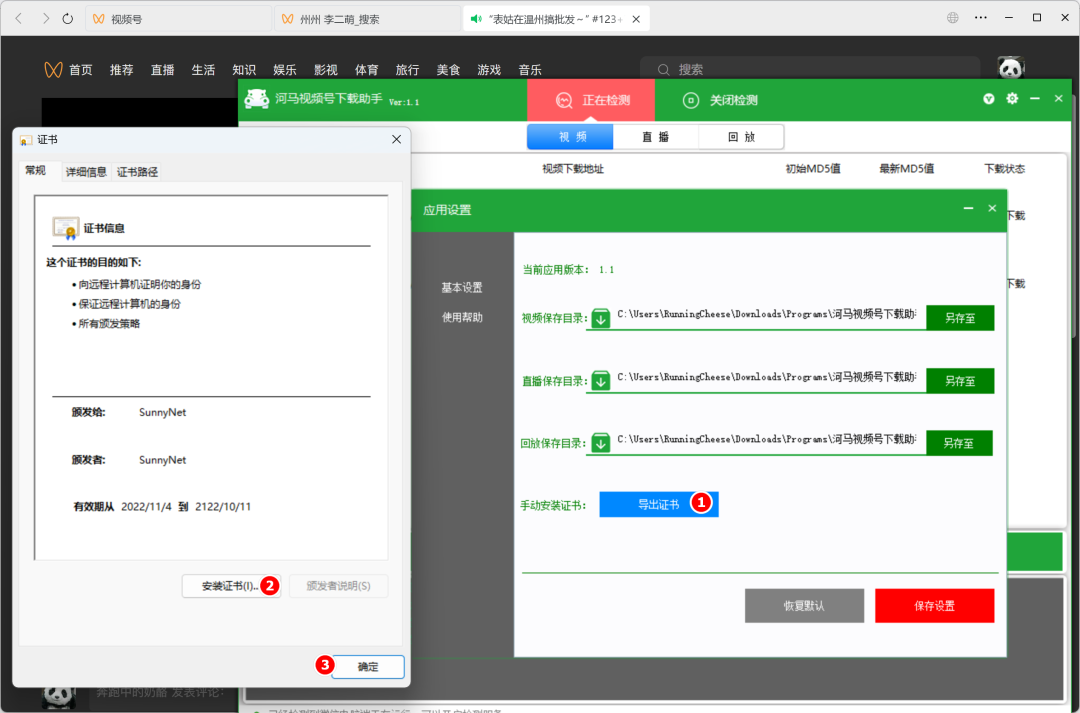
Task: Click the 安装证书(I)... button
Action: (231, 586)
